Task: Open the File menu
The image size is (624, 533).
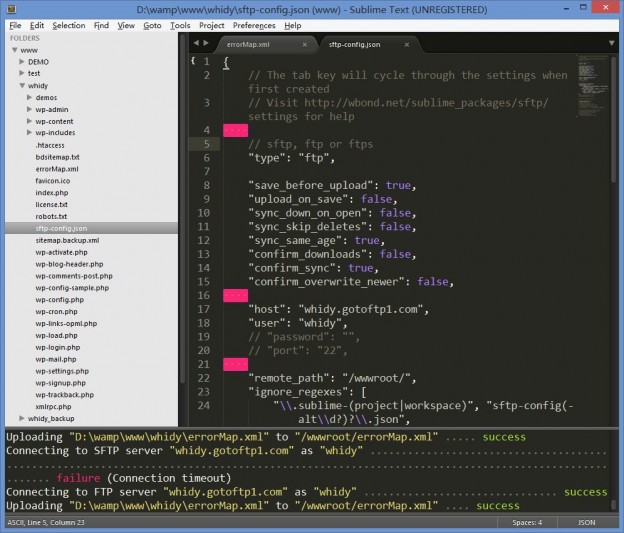Action: coord(15,25)
